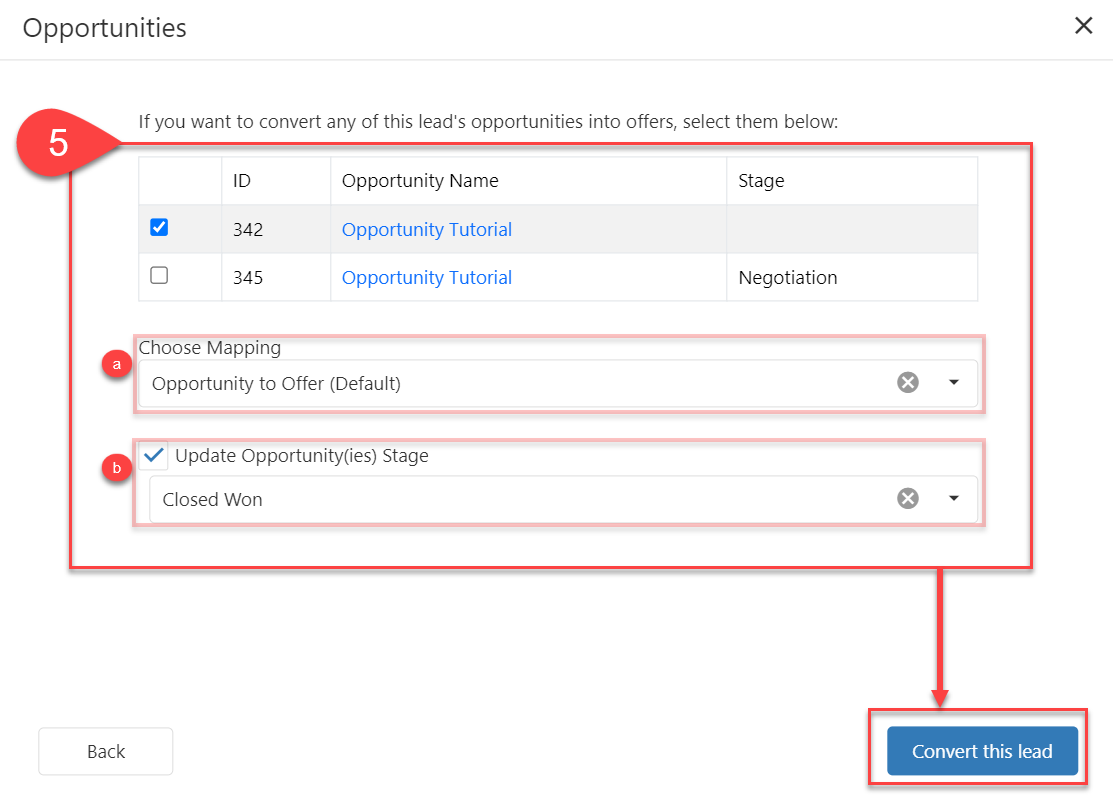Expand the Choose Mapping dropdown arrow
The width and height of the screenshot is (1113, 796).
953,383
